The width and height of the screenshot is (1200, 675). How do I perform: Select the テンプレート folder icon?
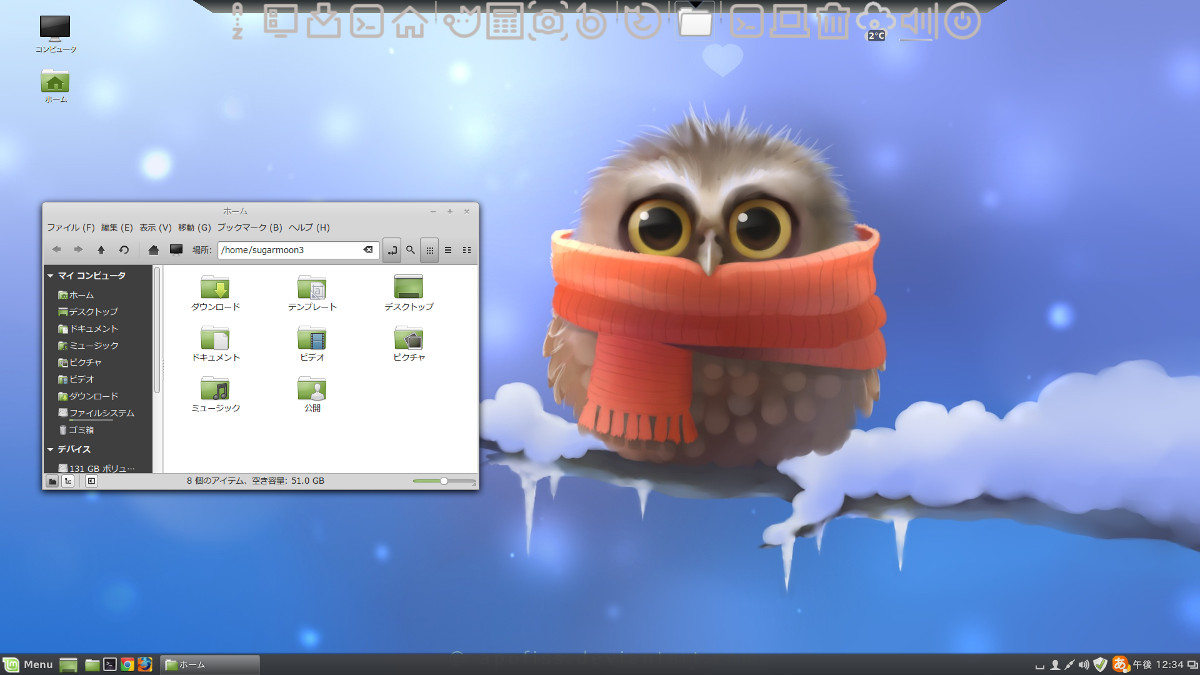pos(312,293)
